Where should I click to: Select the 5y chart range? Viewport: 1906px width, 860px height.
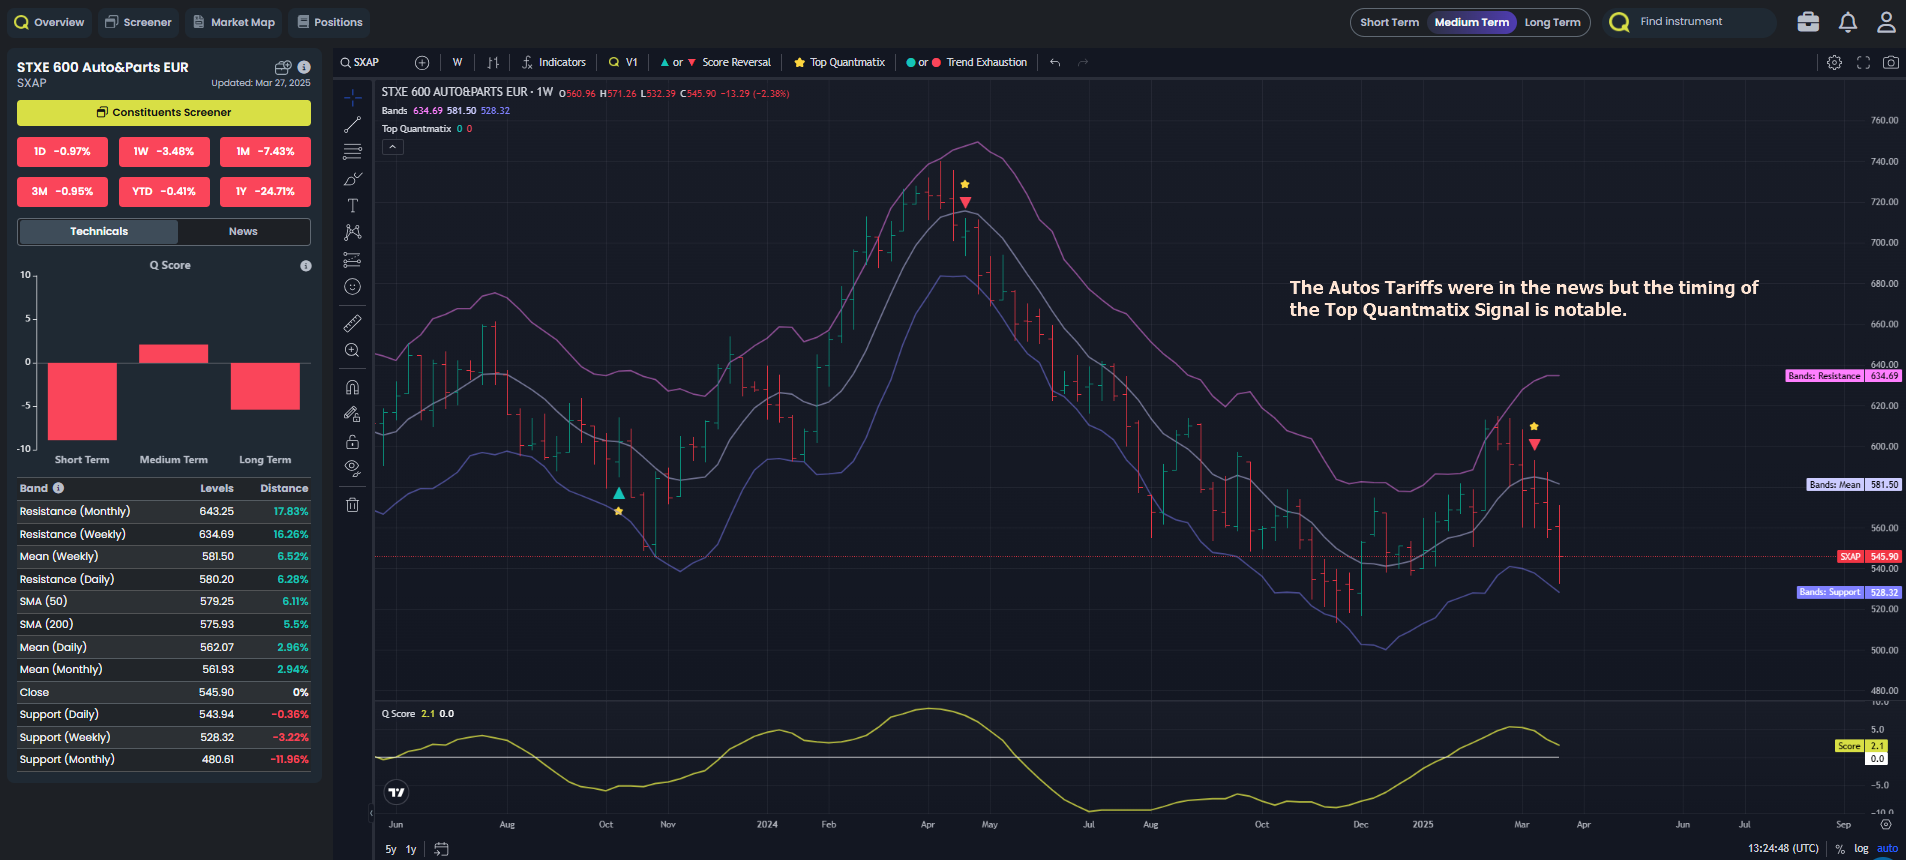(x=391, y=849)
